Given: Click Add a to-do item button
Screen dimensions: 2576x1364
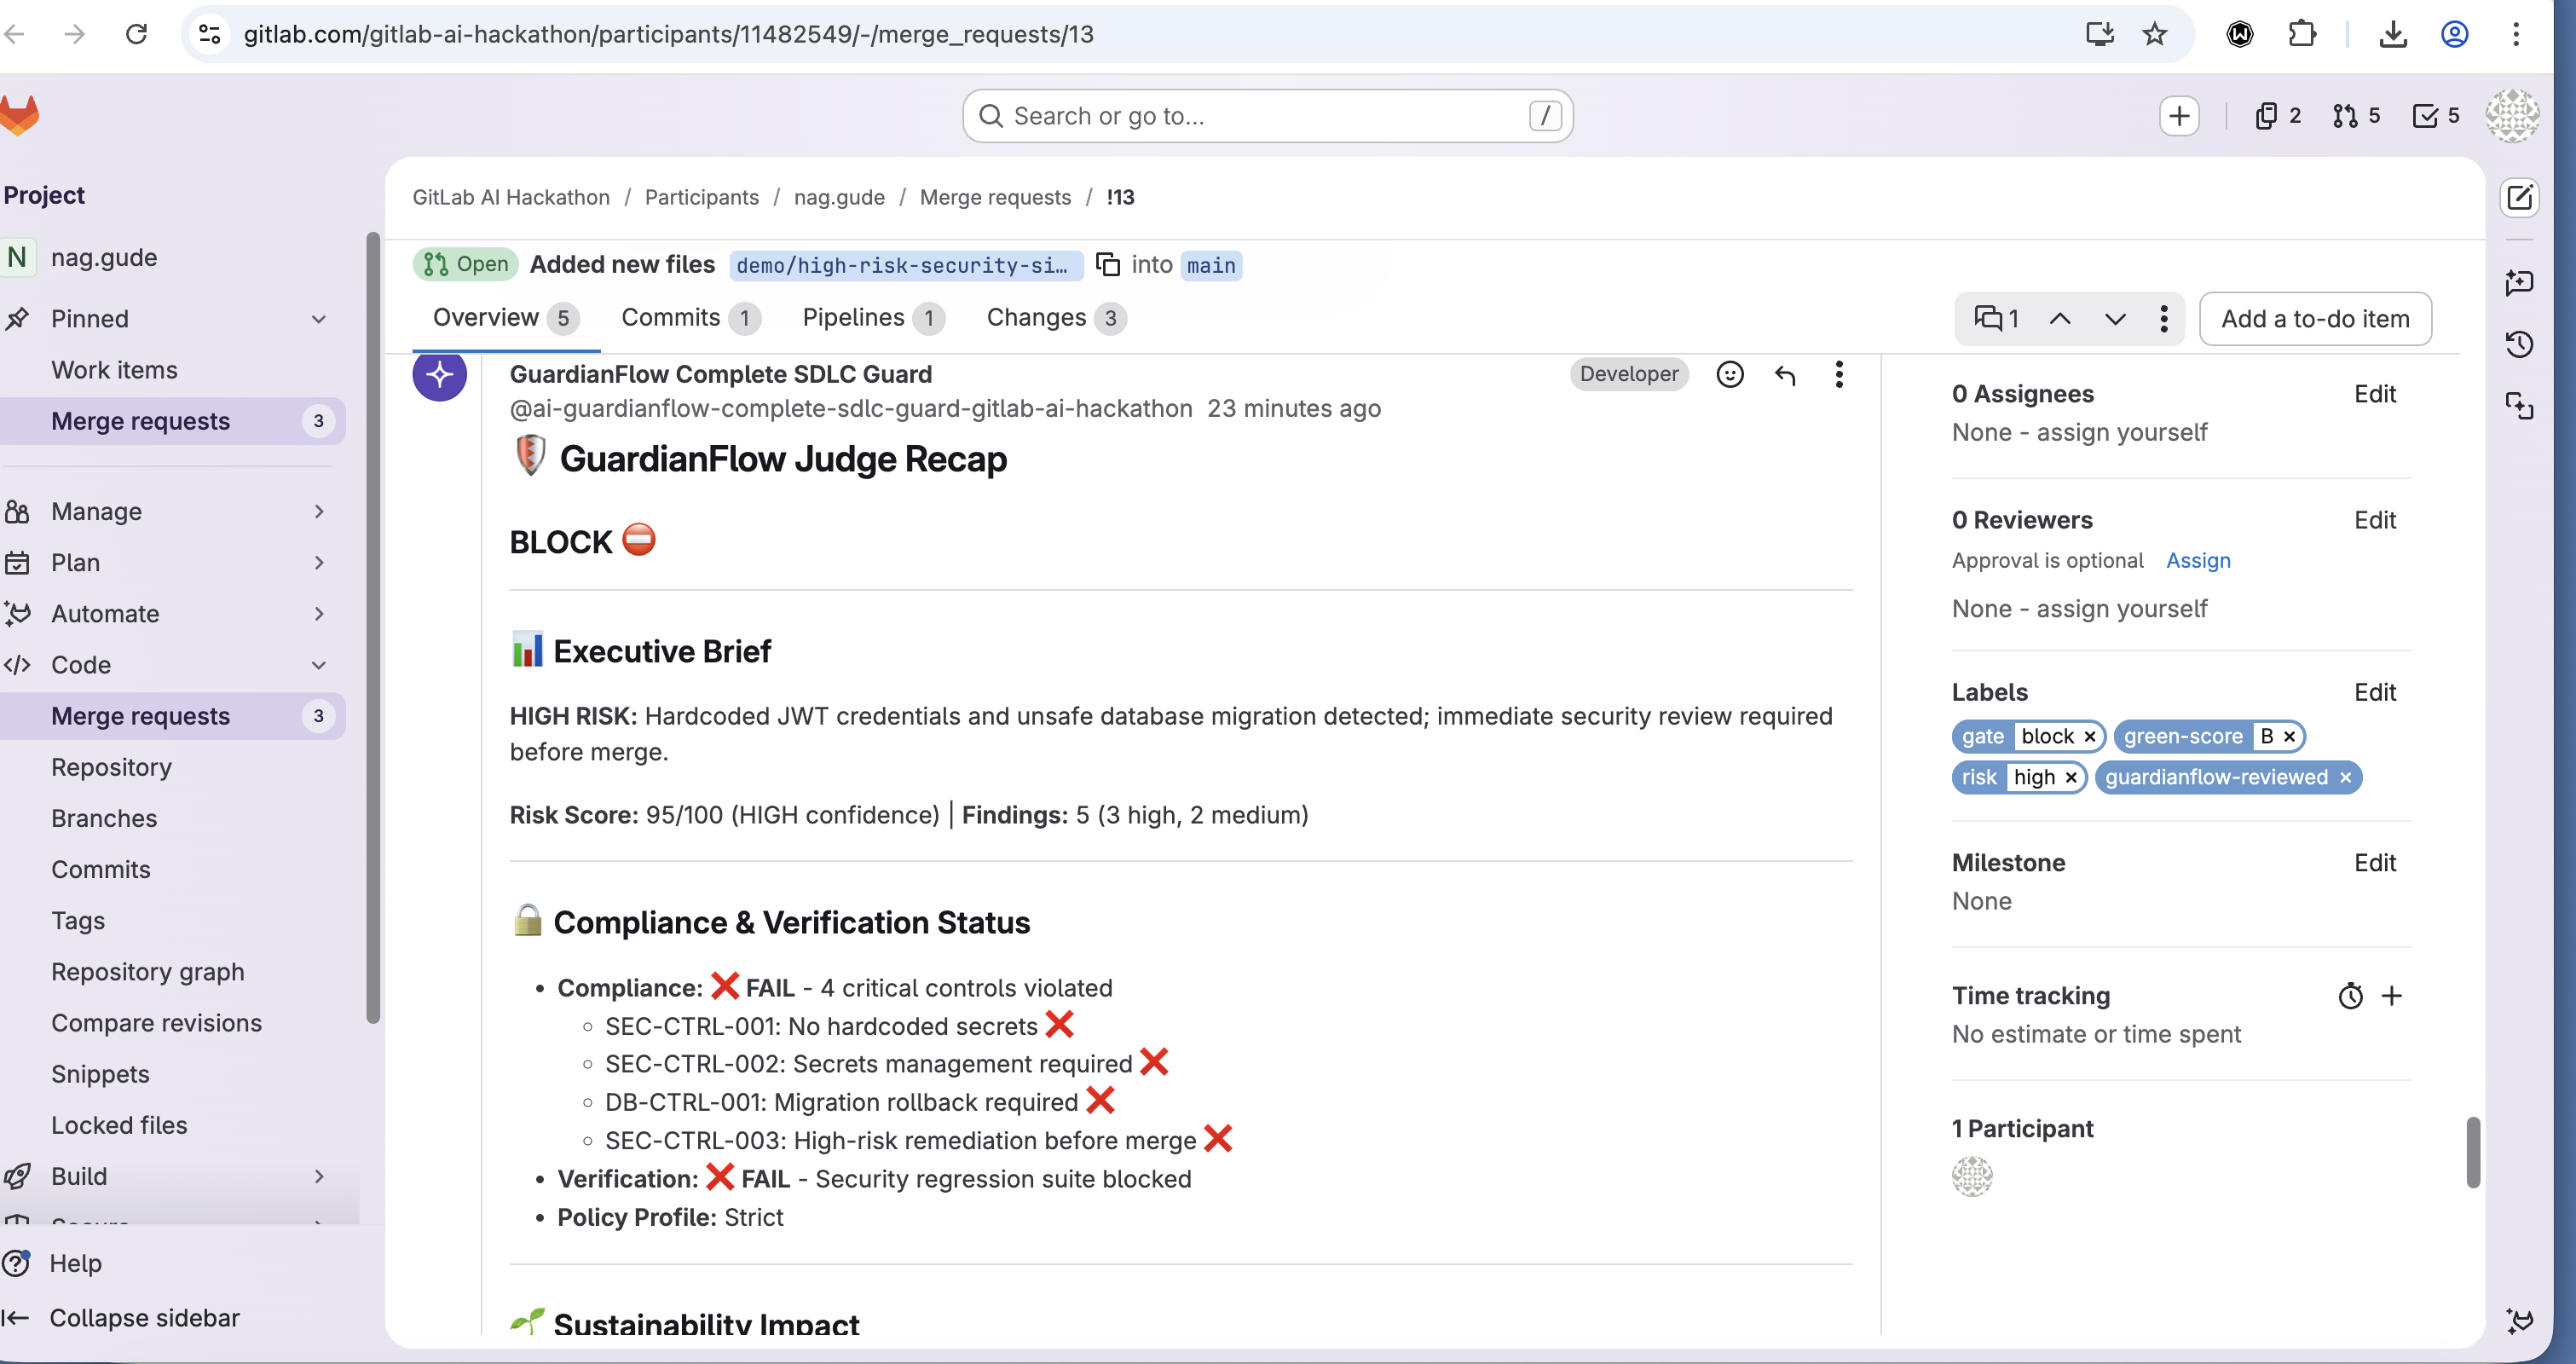Looking at the screenshot, I should coord(2314,319).
